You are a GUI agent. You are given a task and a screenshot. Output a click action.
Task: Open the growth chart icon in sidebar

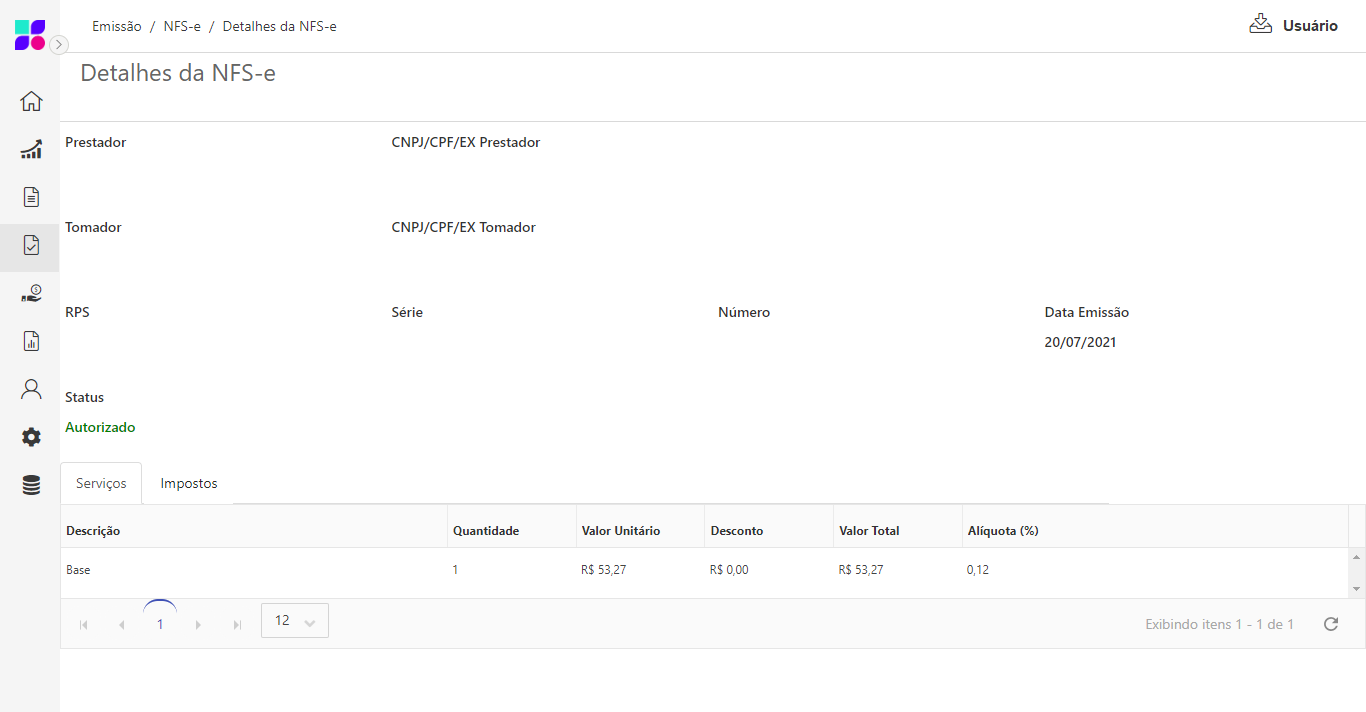31,149
